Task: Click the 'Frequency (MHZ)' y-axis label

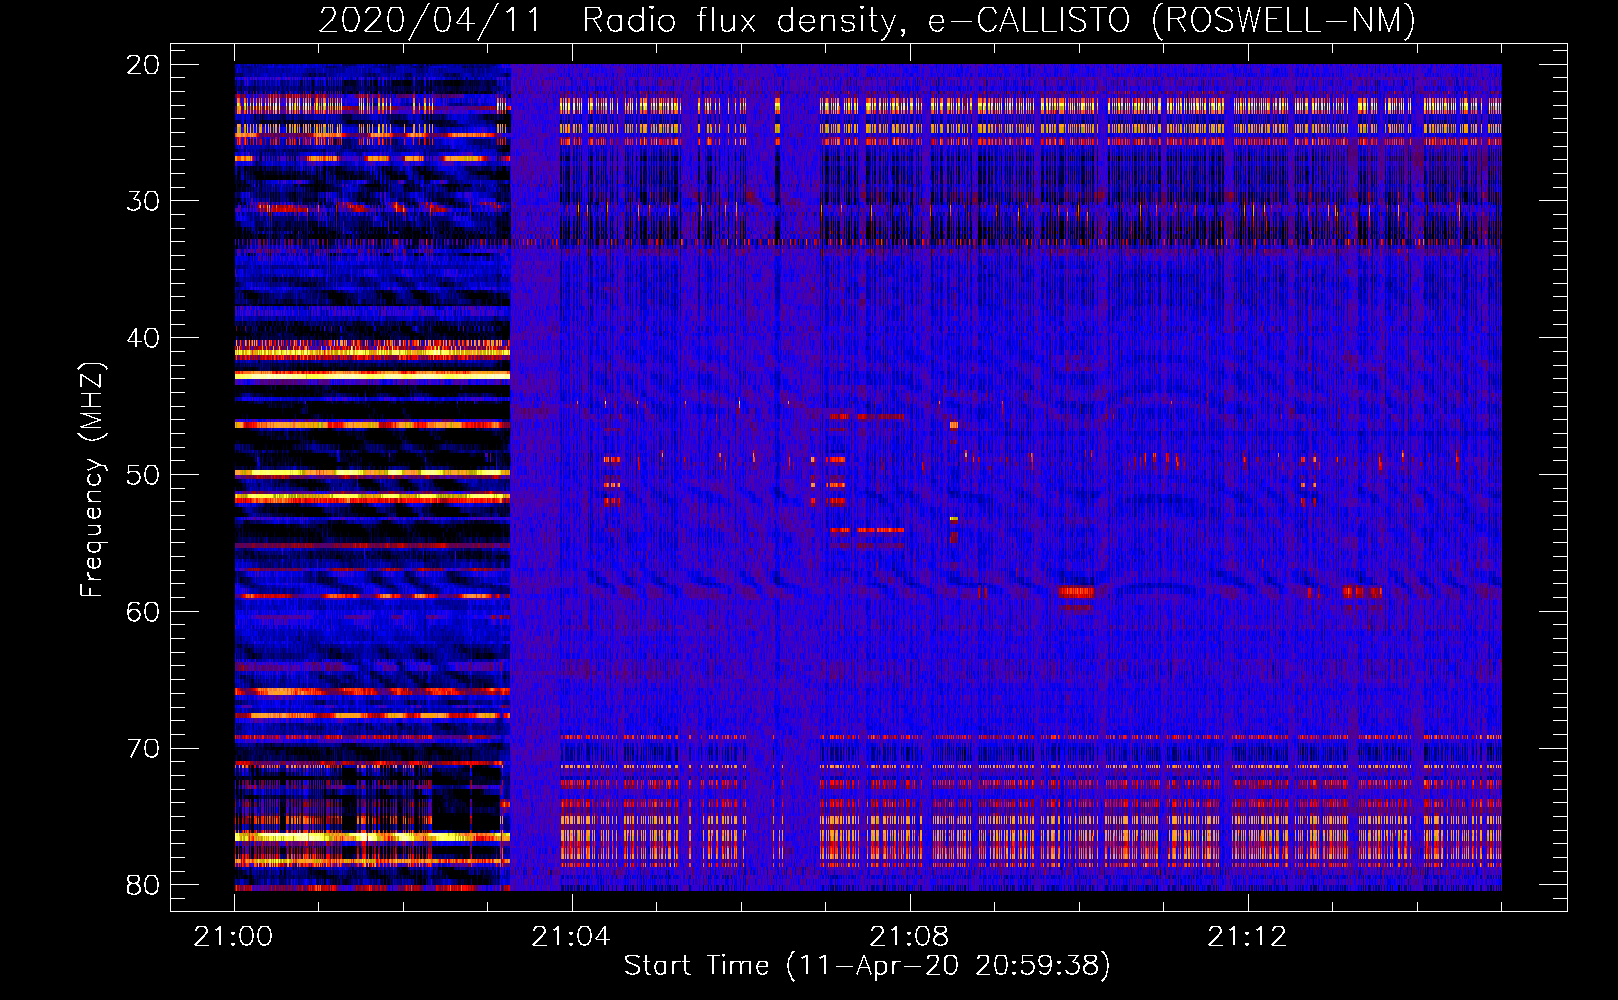Action: tap(92, 479)
